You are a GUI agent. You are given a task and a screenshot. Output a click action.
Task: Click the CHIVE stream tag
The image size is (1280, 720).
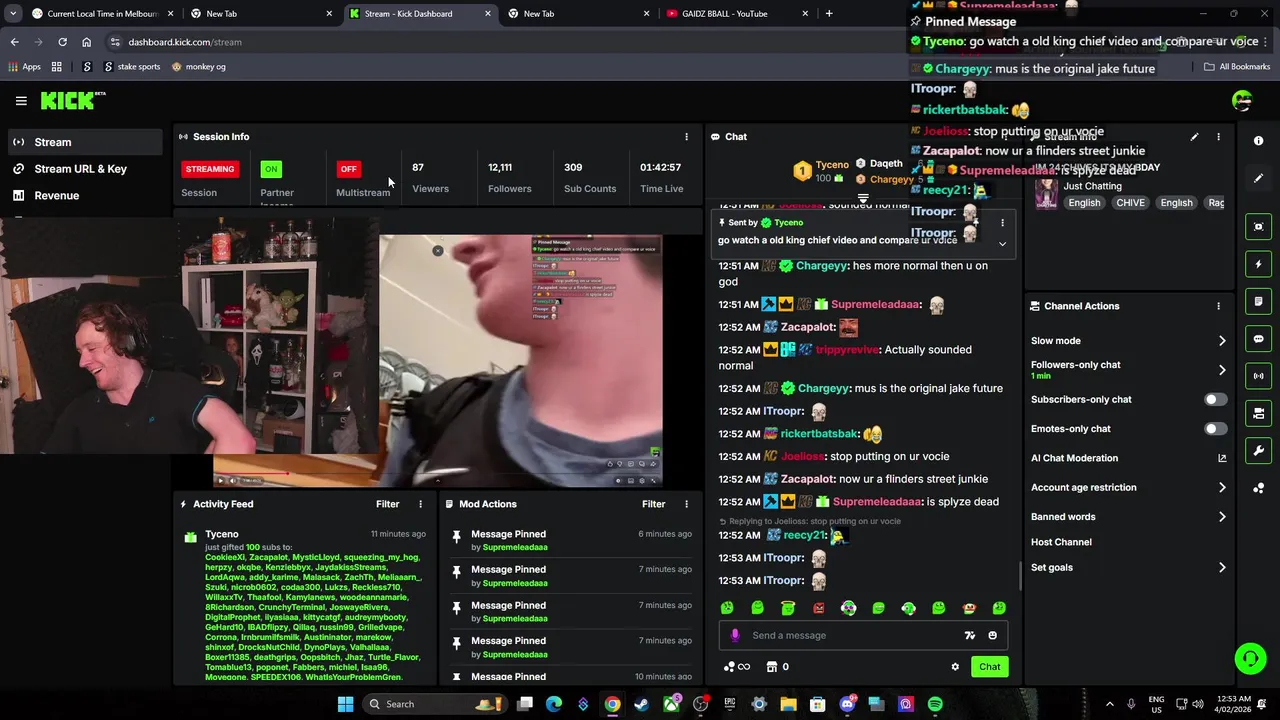pos(1130,203)
